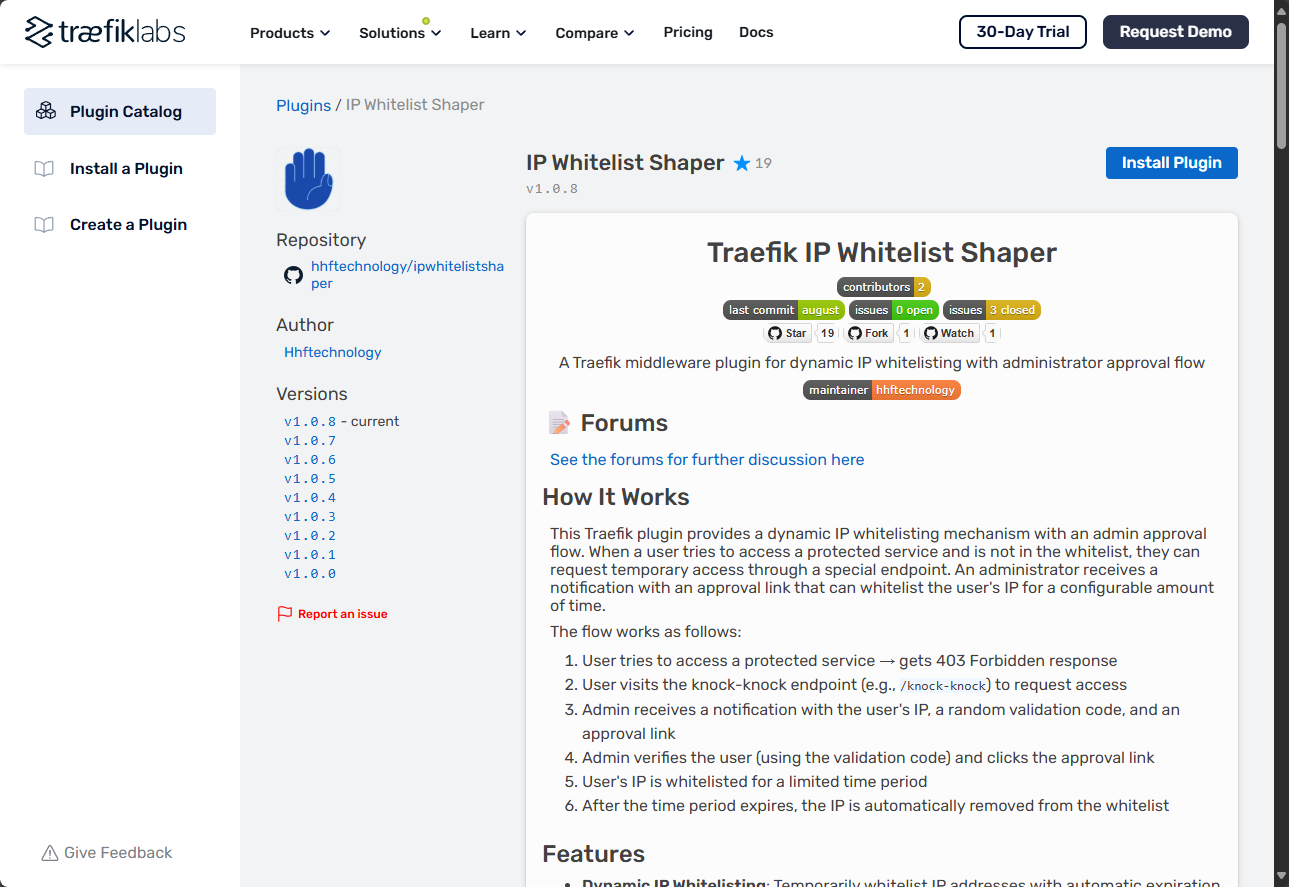Click the maintainer hhftechnology badge
Screen dimensions: 1289x887
click(882, 390)
